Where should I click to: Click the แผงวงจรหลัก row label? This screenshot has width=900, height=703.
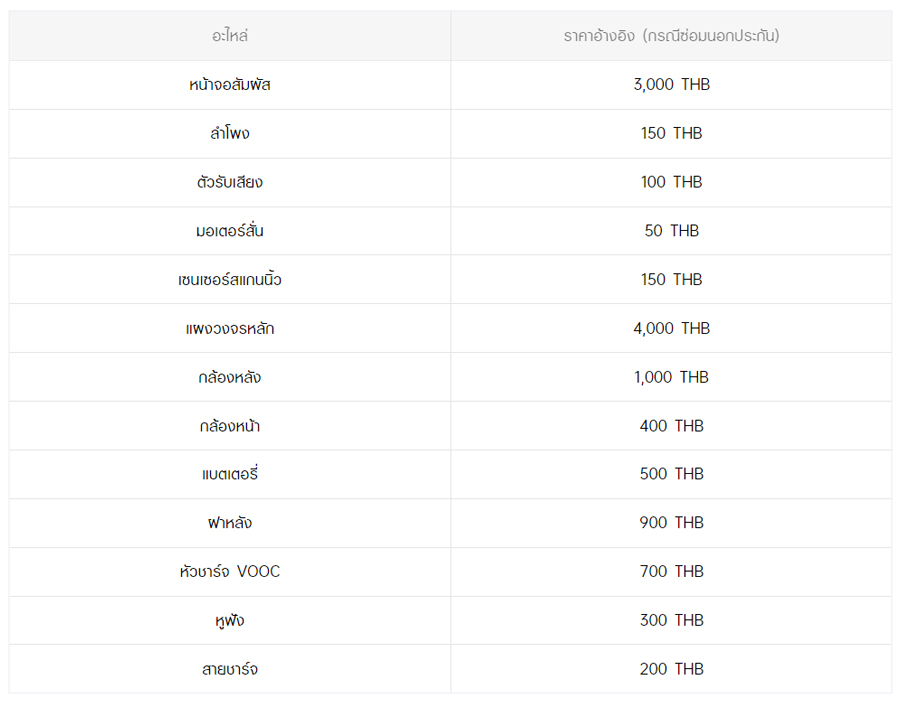[230, 328]
